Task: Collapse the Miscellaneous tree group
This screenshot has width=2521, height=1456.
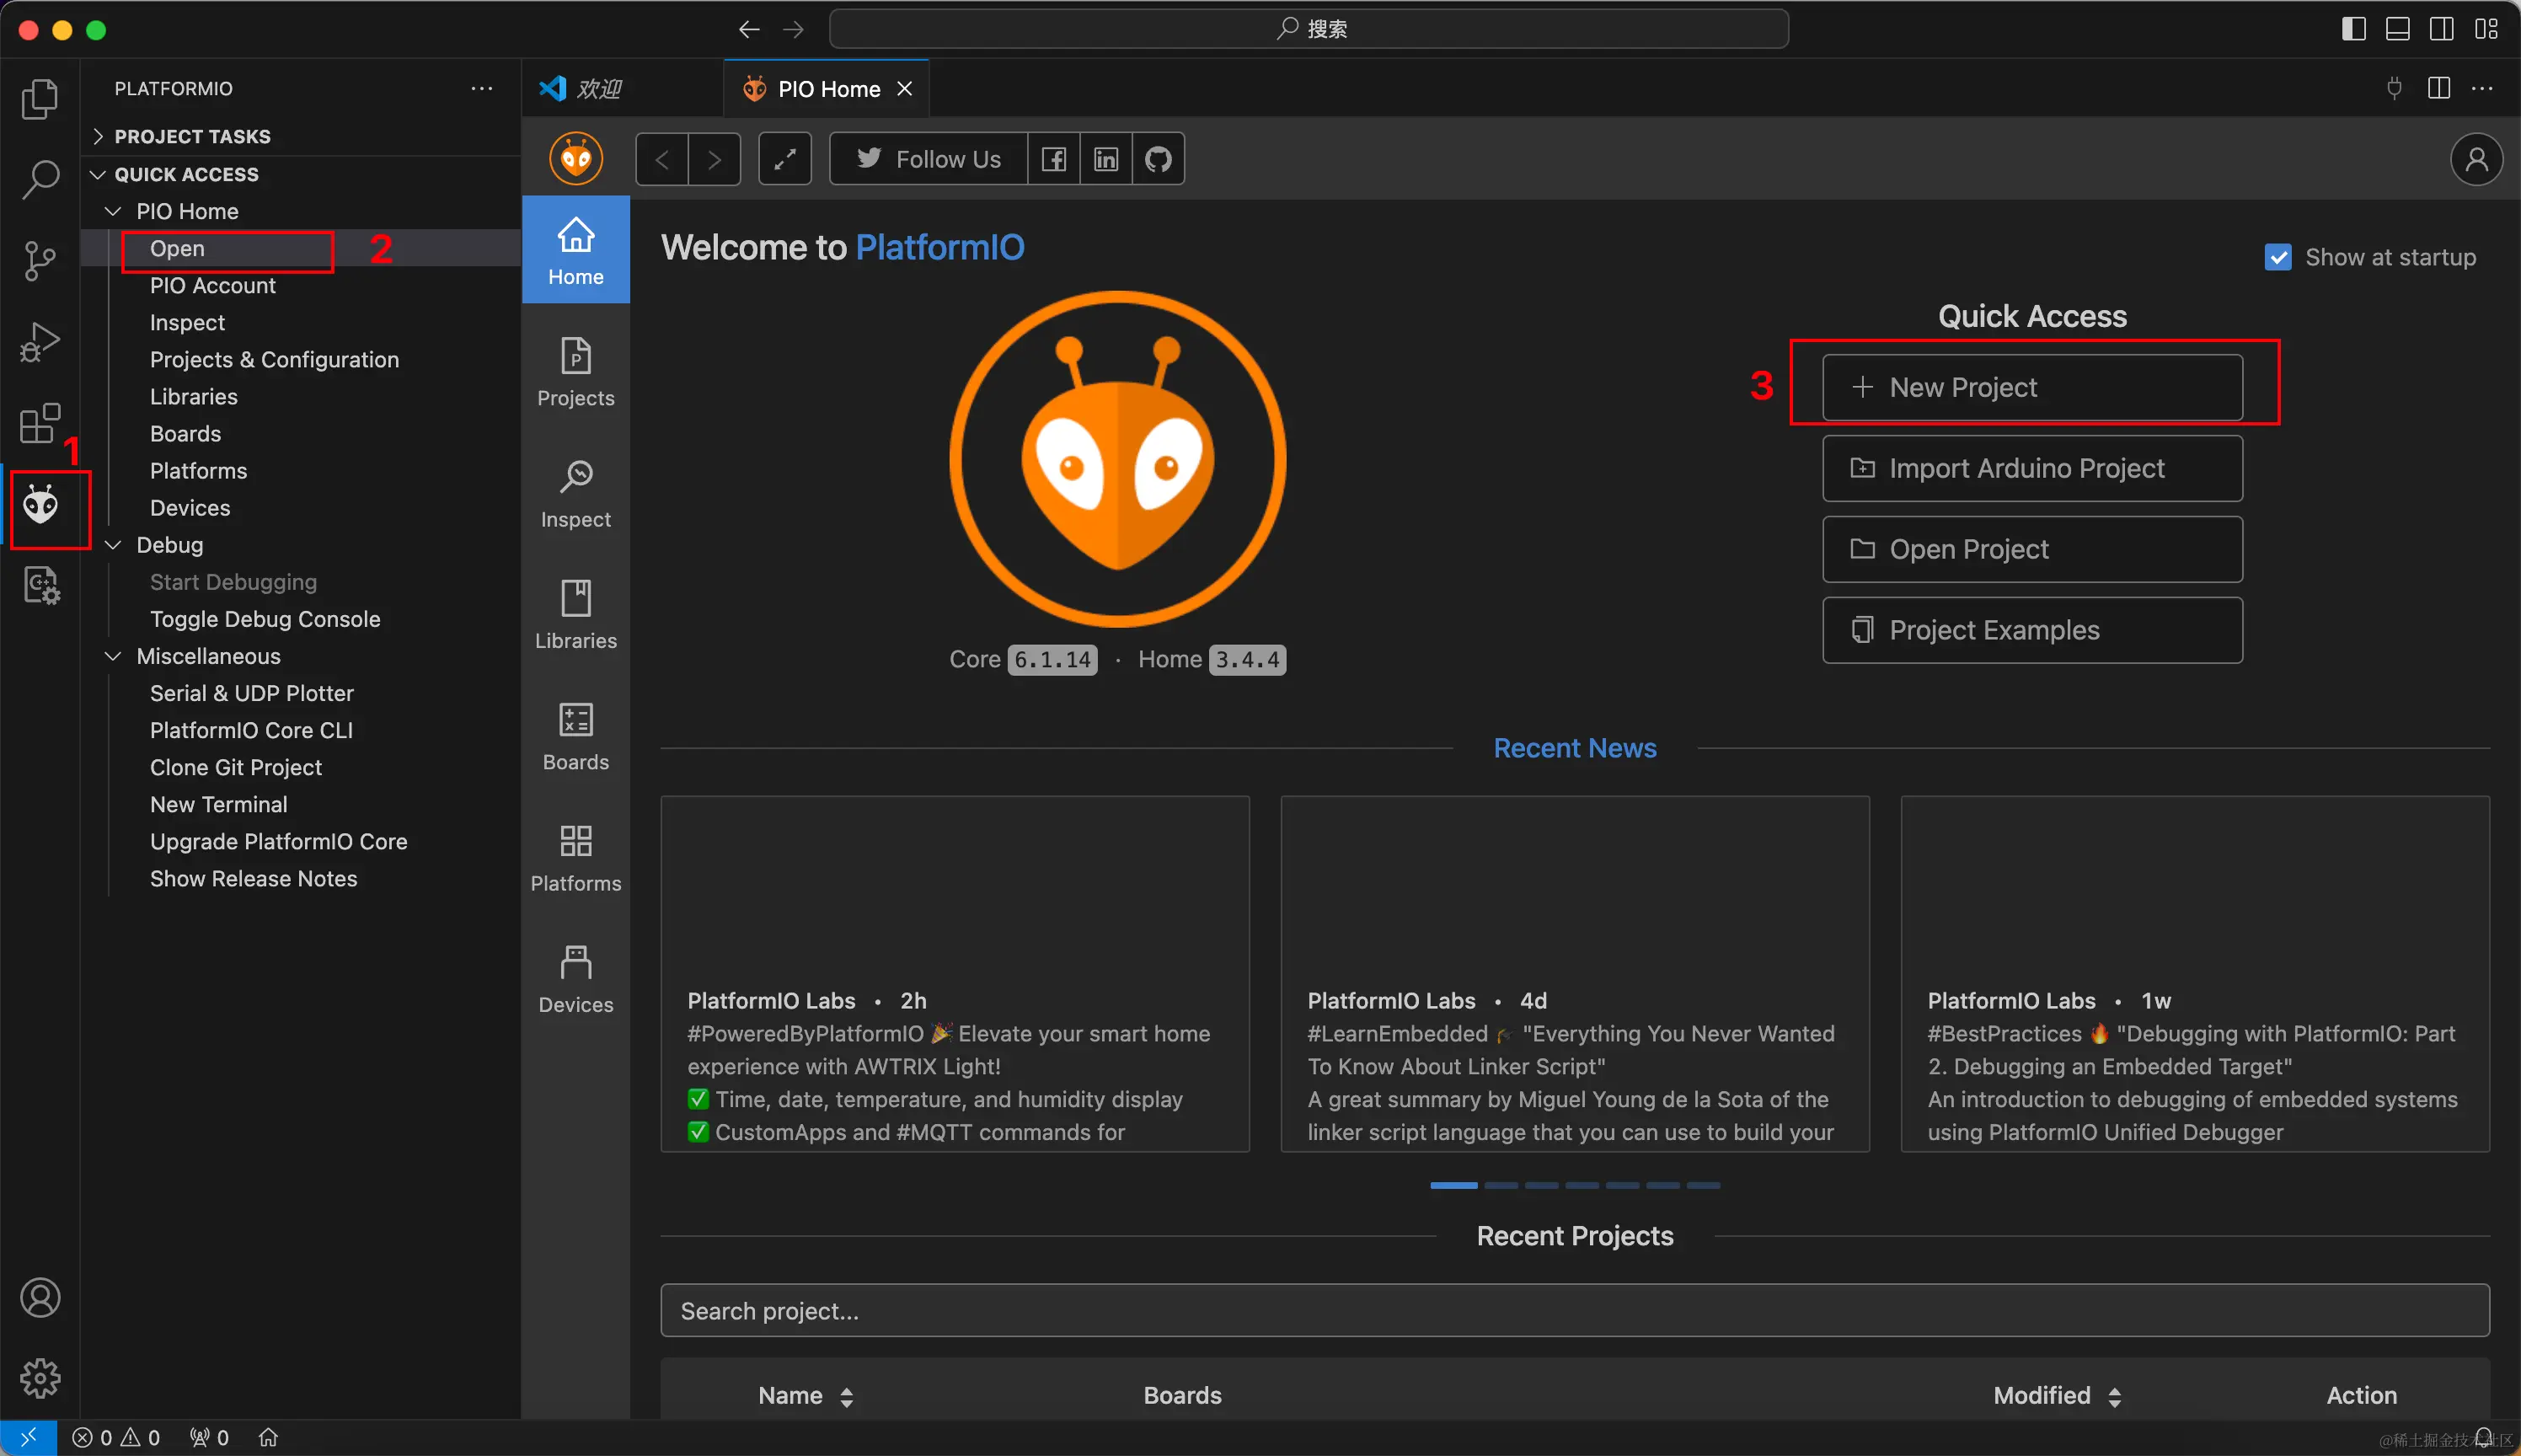Action: (113, 656)
